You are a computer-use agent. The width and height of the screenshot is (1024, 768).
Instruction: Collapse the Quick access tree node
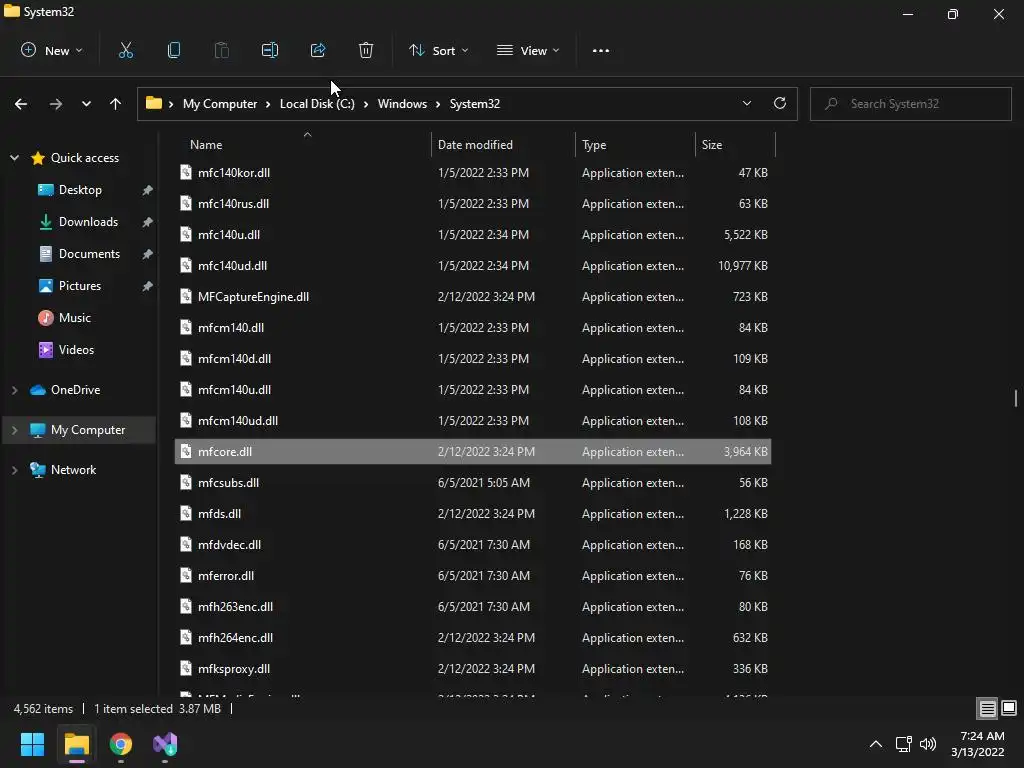(14, 158)
